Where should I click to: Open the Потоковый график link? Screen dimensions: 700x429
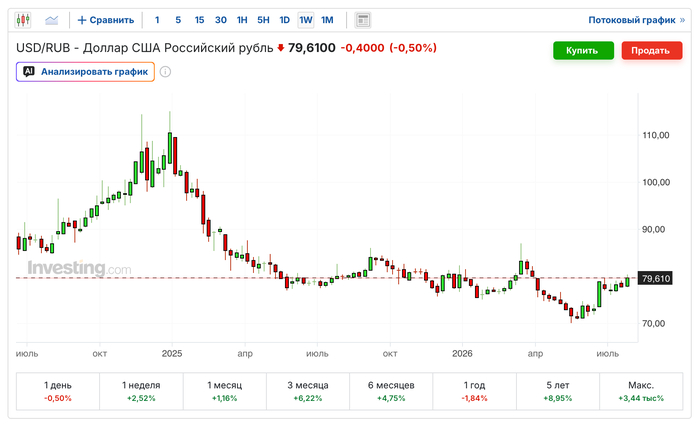636,20
